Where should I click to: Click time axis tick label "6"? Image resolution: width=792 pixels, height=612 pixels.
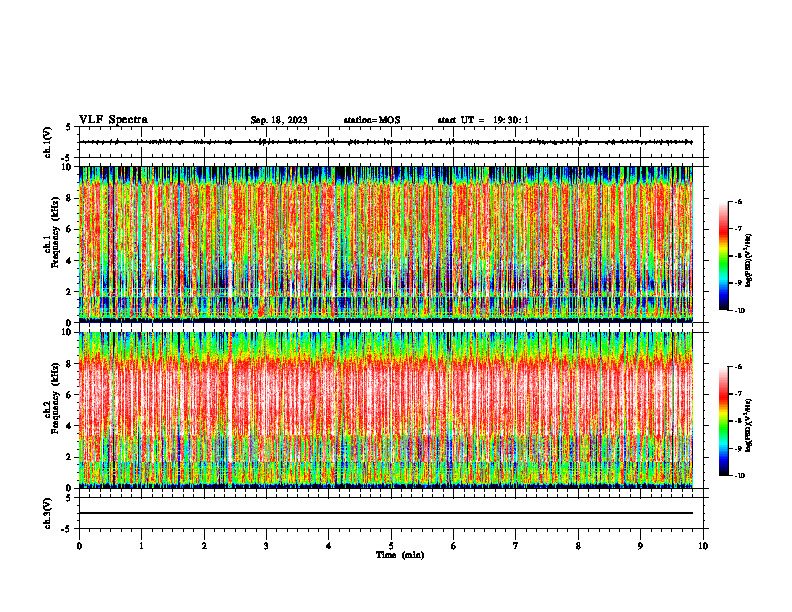click(x=454, y=546)
